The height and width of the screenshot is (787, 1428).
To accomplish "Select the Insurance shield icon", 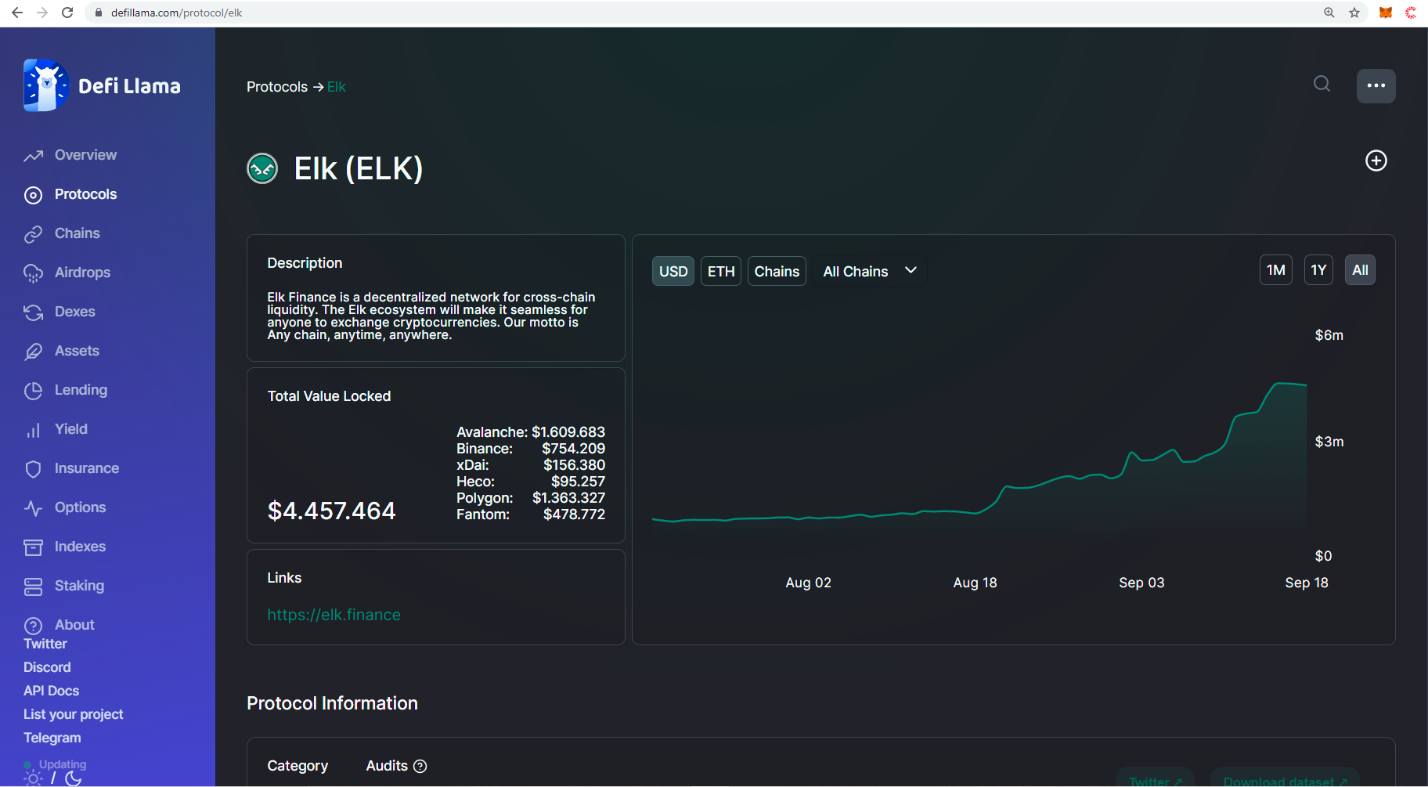I will click(34, 468).
